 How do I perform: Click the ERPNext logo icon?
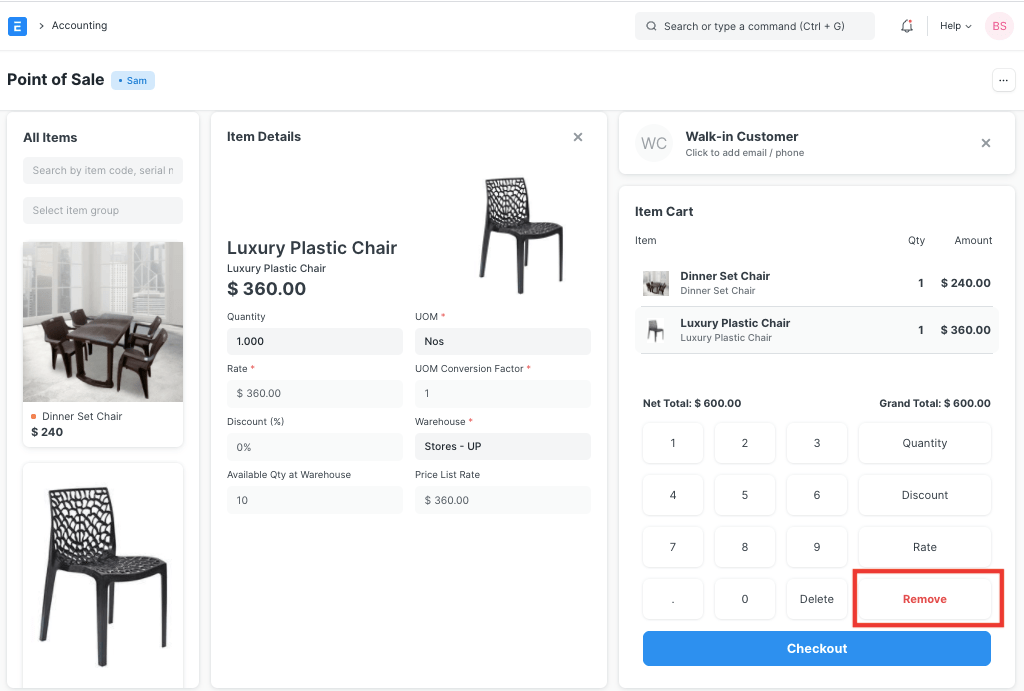pos(16,25)
